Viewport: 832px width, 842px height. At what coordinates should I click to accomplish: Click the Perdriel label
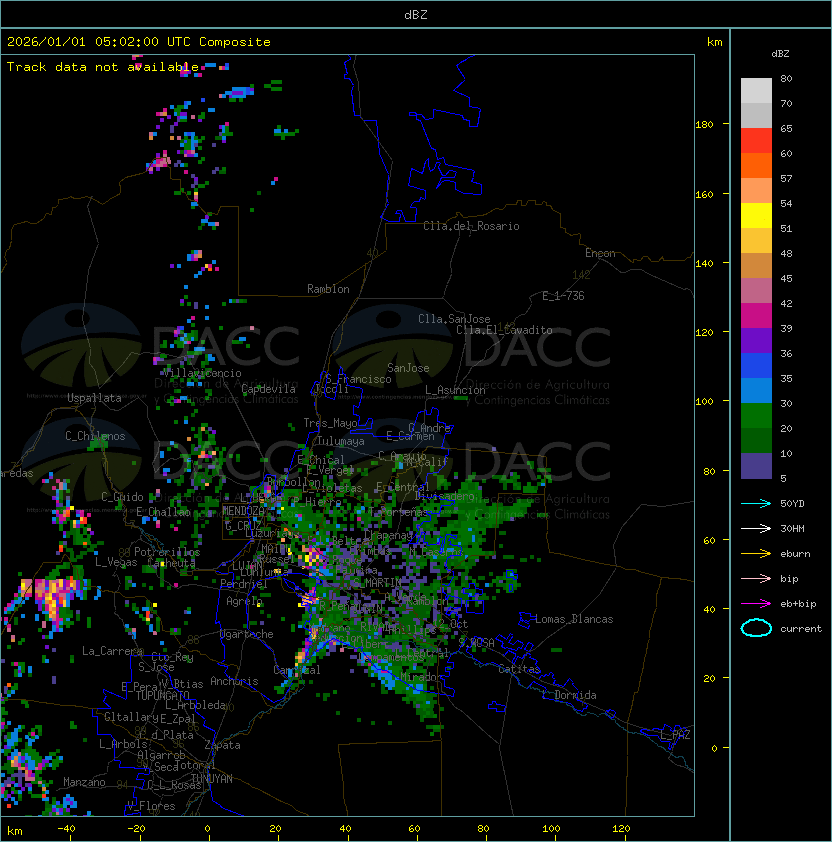click(243, 583)
